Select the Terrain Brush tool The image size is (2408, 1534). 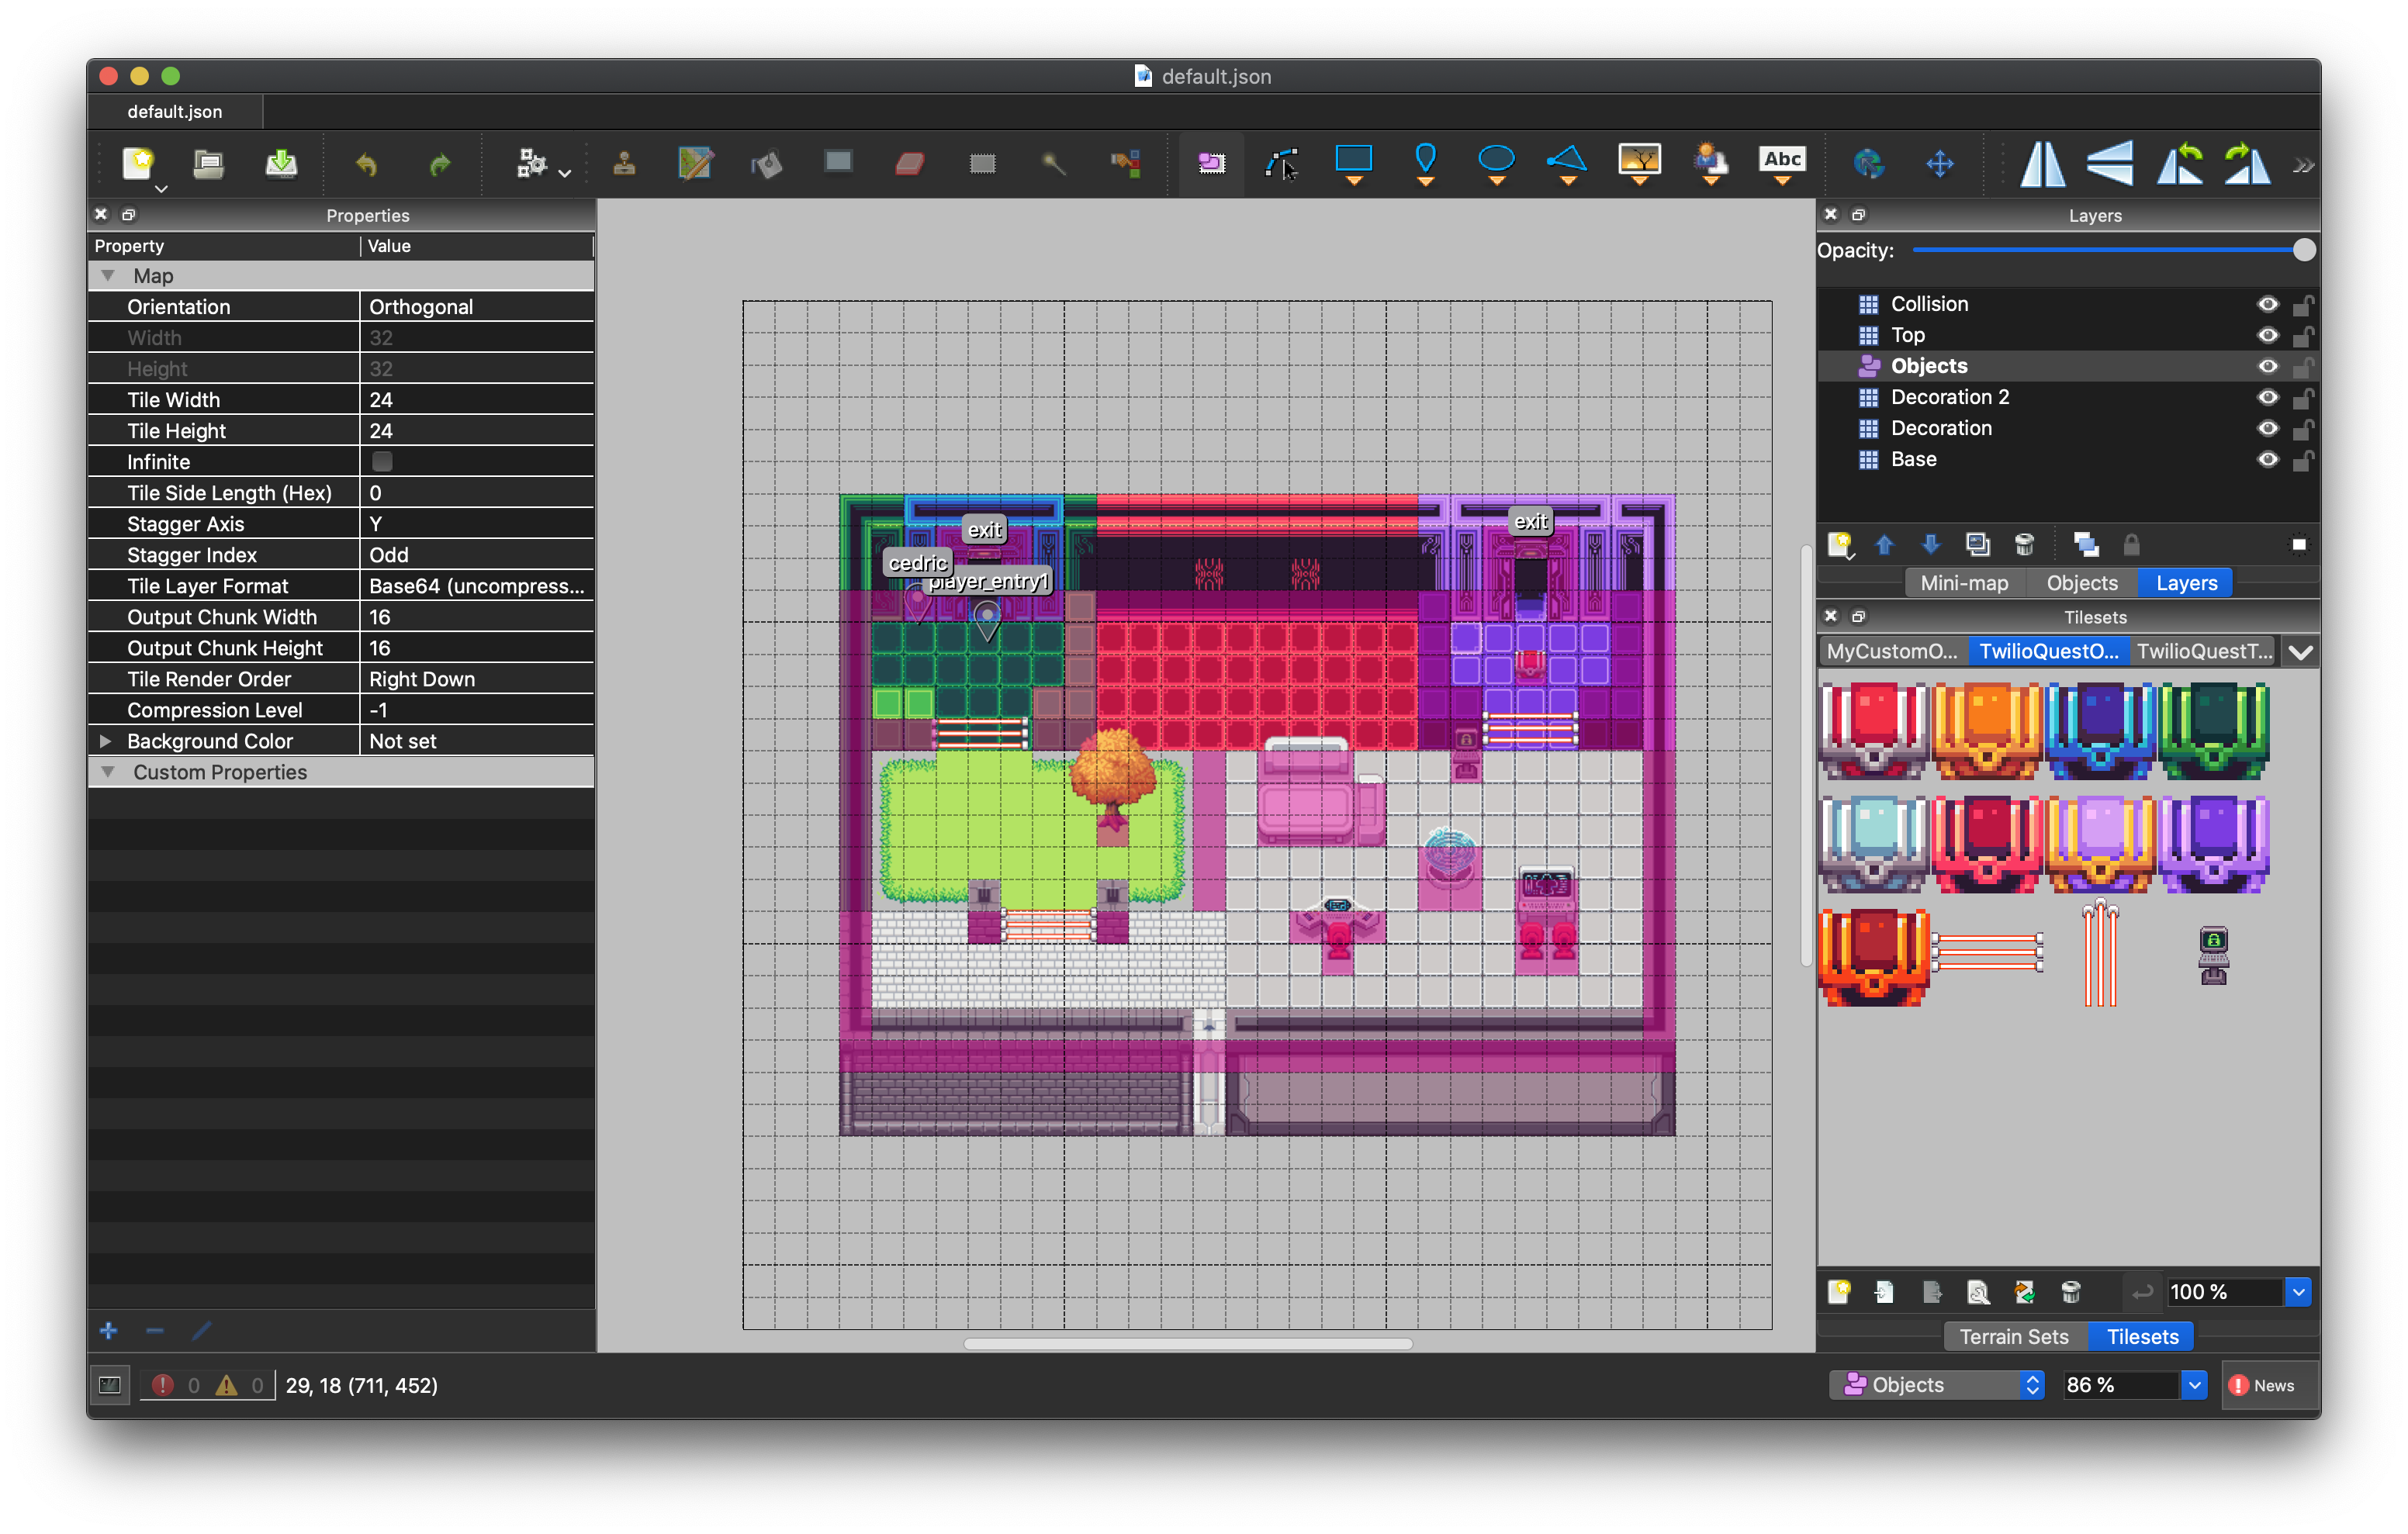695,163
